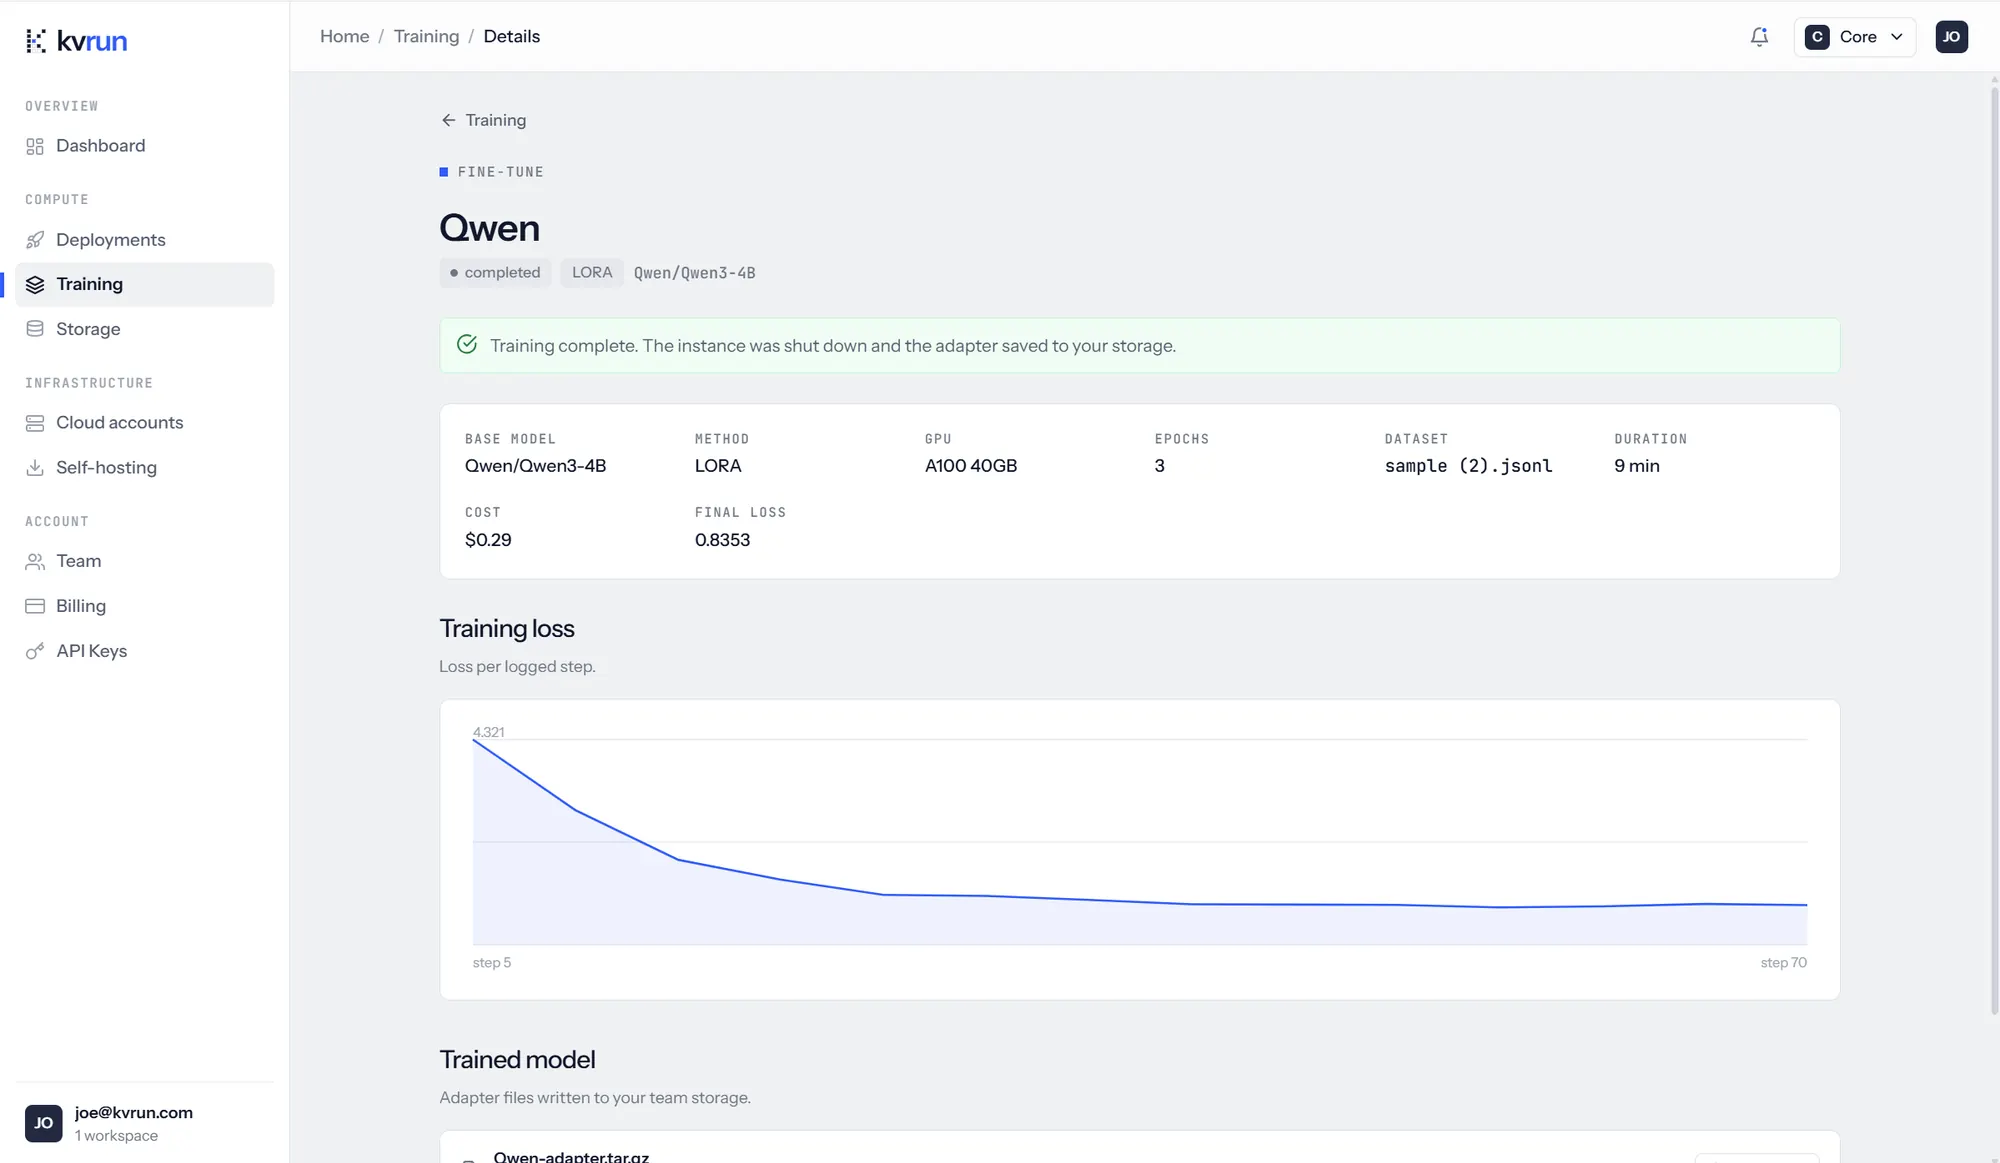This screenshot has height=1163, width=2000.
Task: Click the final loss value 0.8353
Action: pos(722,540)
